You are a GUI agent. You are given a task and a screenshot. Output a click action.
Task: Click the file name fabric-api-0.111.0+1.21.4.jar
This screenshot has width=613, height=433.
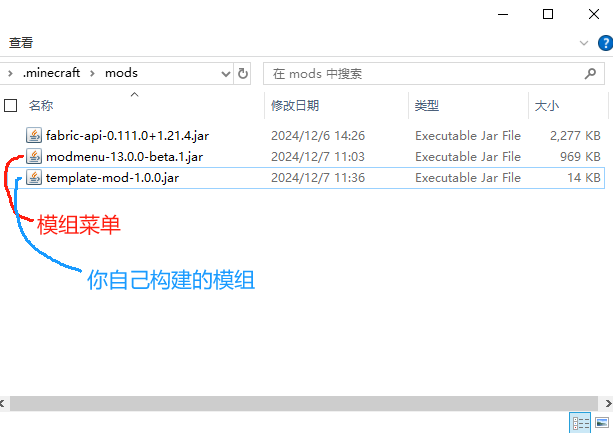click(127, 136)
